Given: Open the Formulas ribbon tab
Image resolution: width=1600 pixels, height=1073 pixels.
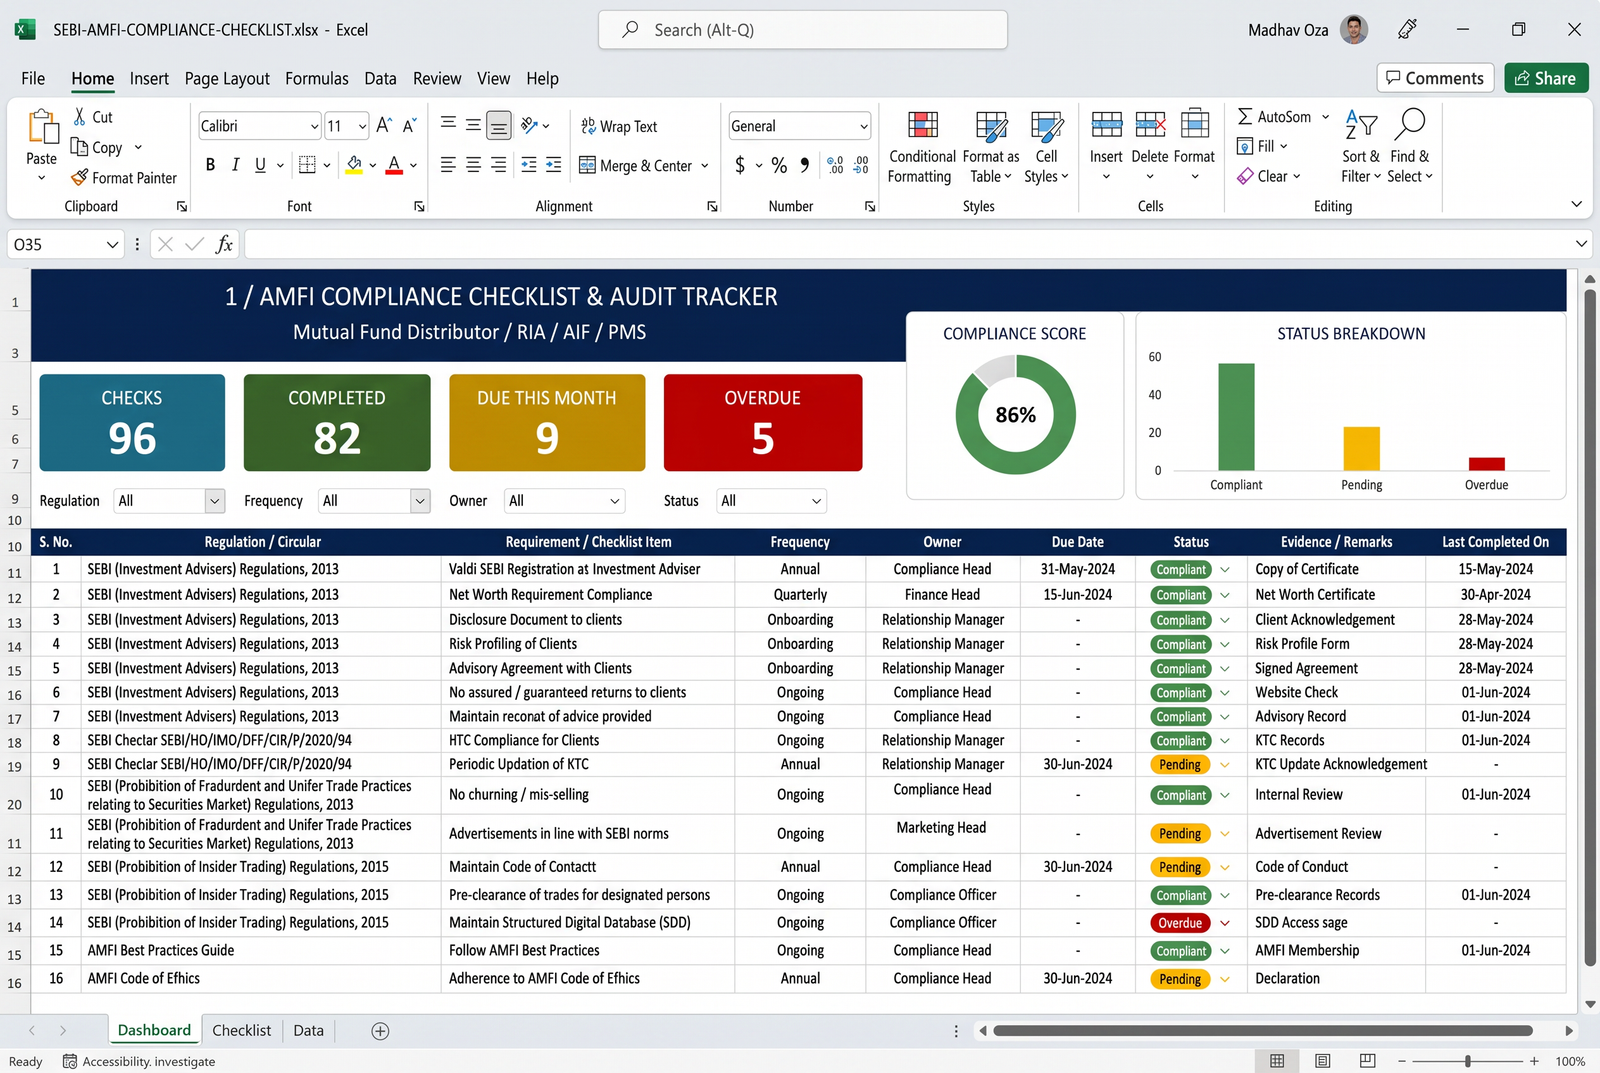Looking at the screenshot, I should tap(317, 78).
